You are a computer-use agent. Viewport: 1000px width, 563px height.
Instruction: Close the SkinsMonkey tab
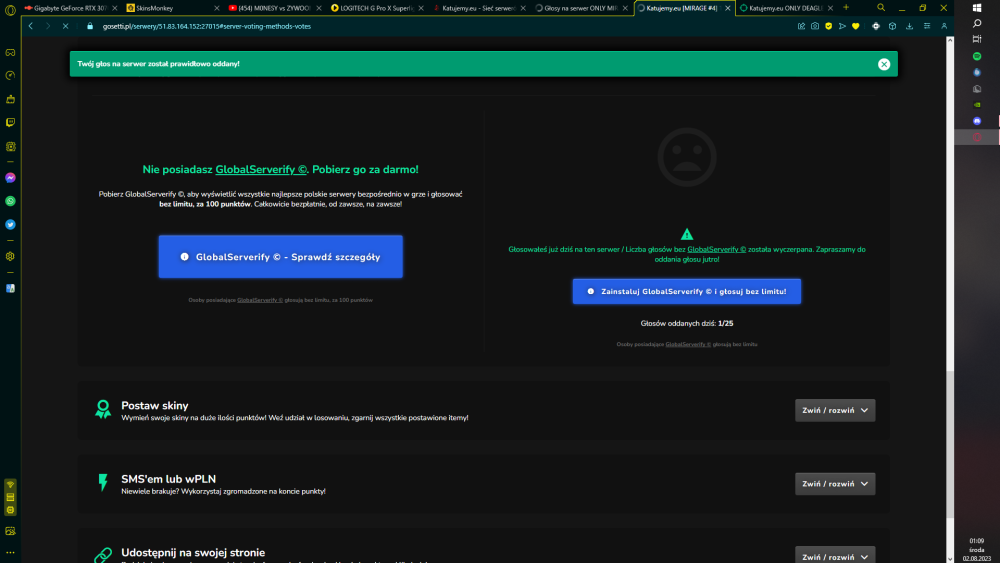[216, 8]
